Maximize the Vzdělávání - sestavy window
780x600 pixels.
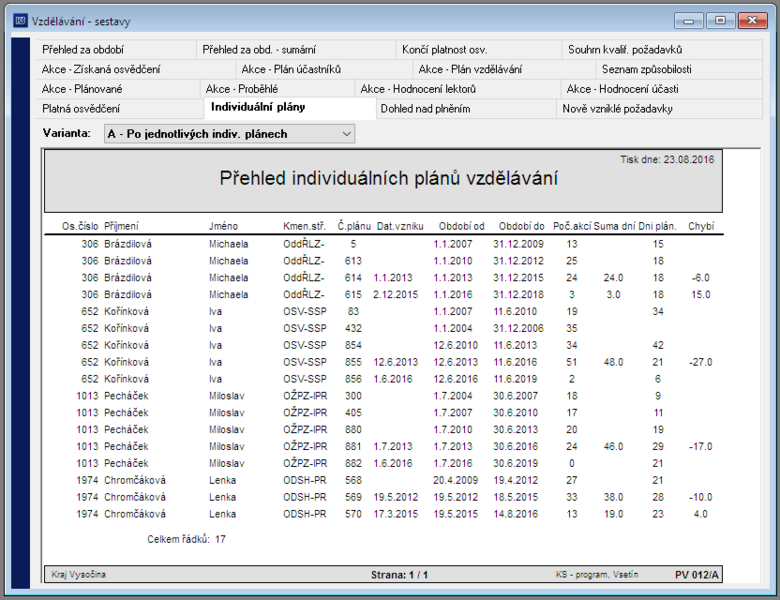(720, 21)
